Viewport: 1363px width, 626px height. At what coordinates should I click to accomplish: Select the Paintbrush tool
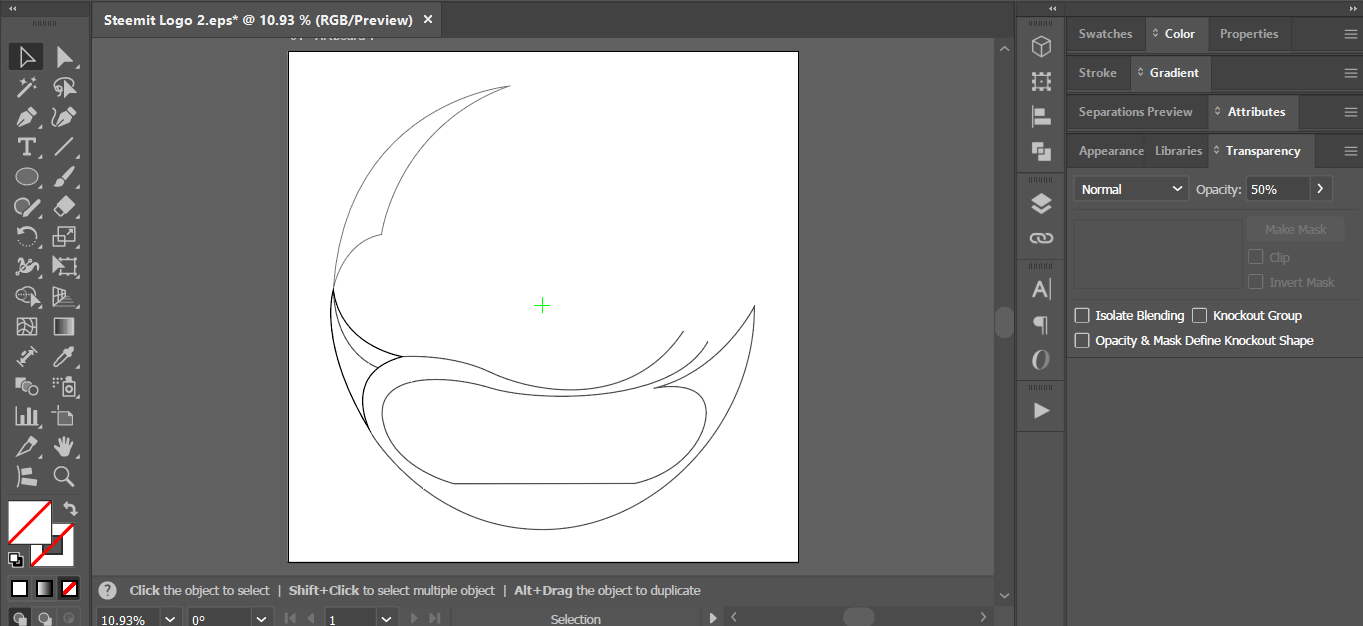tap(65, 177)
